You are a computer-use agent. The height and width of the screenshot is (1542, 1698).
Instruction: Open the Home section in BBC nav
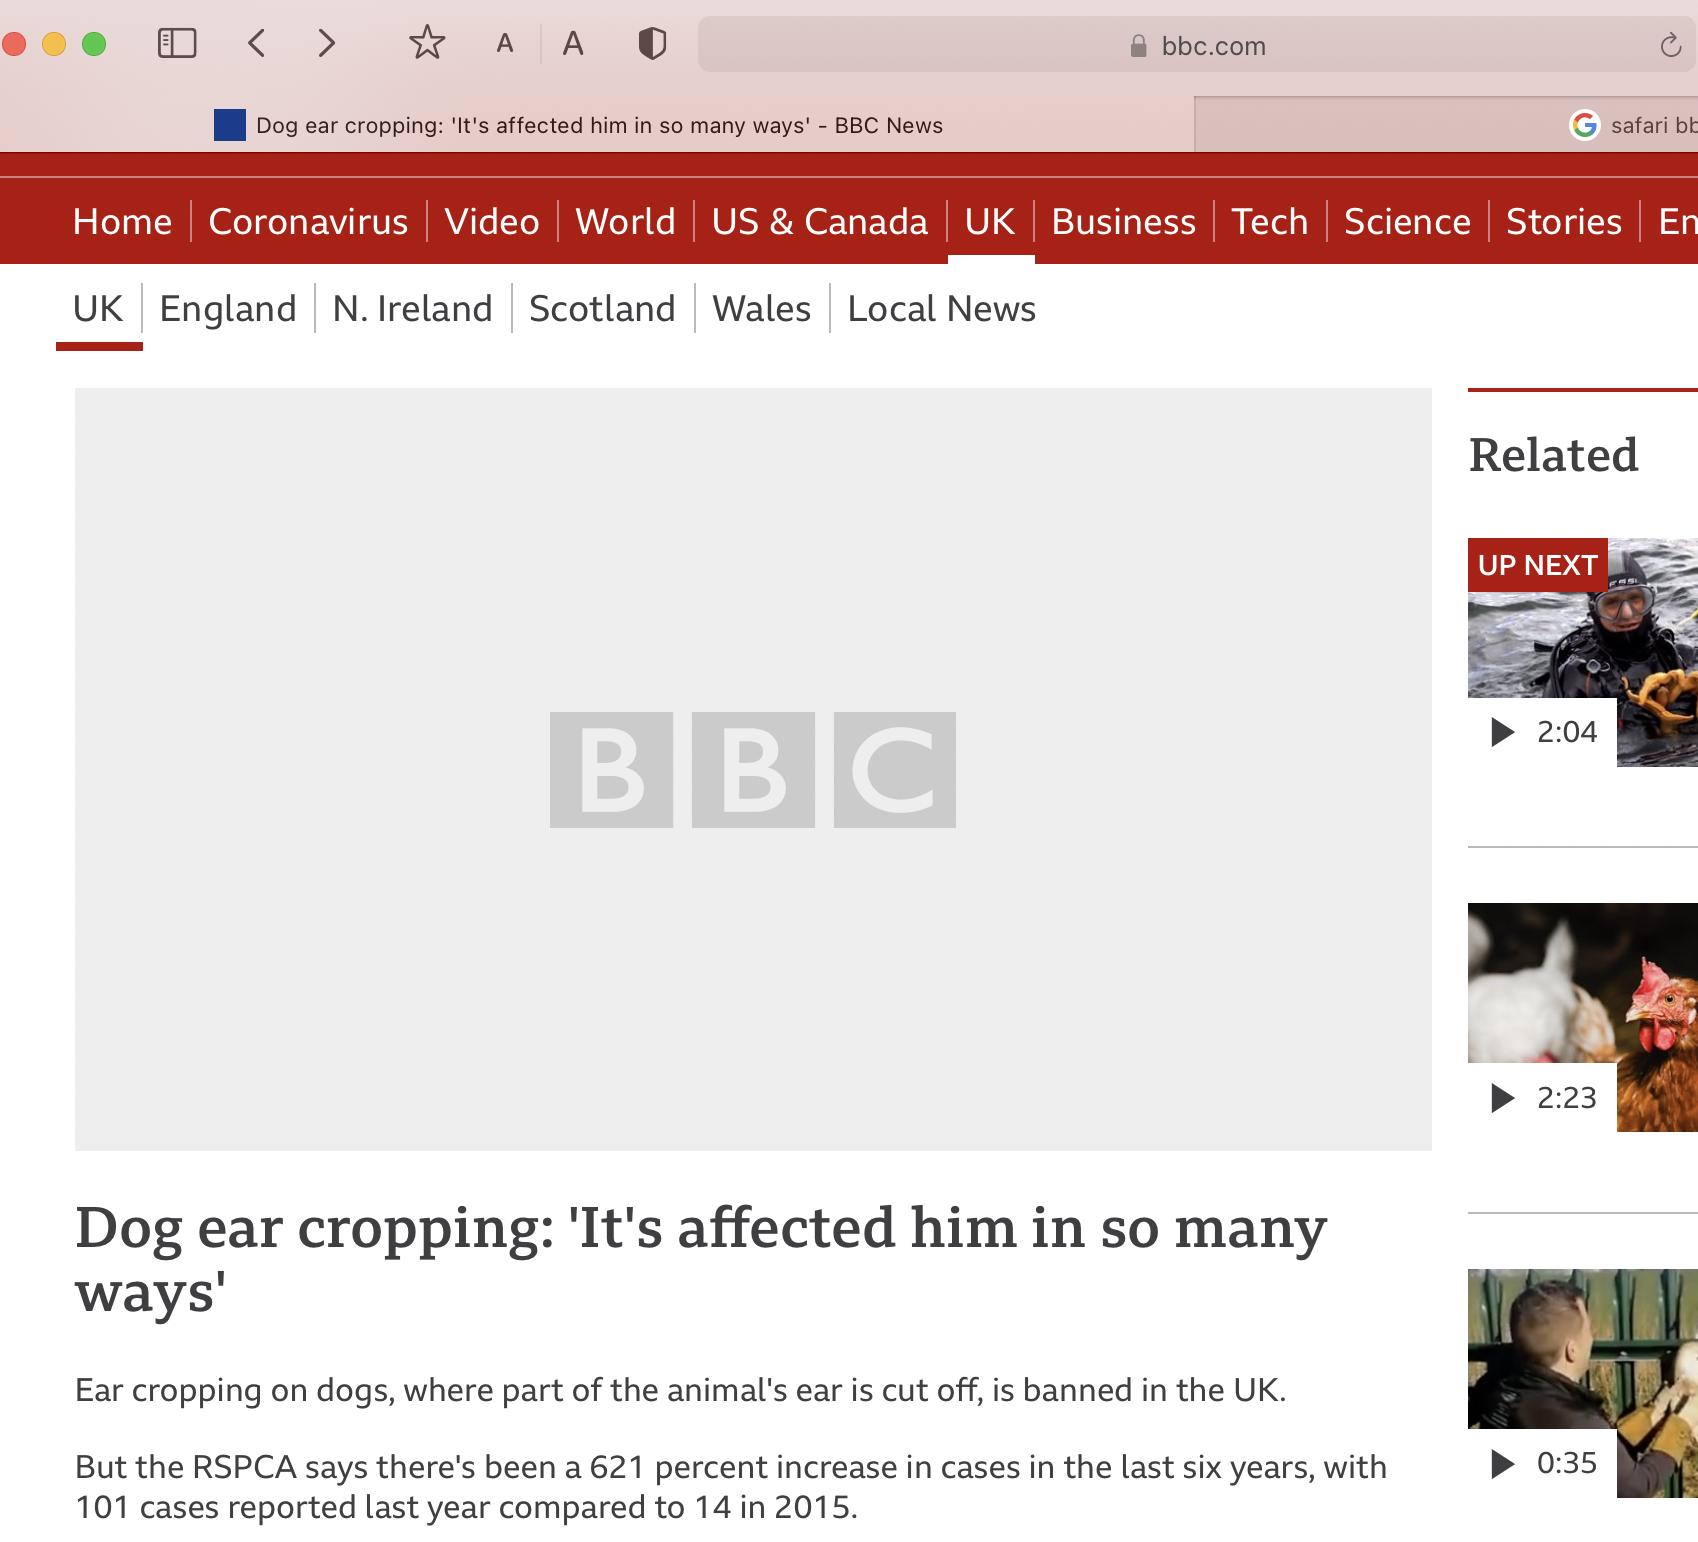(123, 221)
